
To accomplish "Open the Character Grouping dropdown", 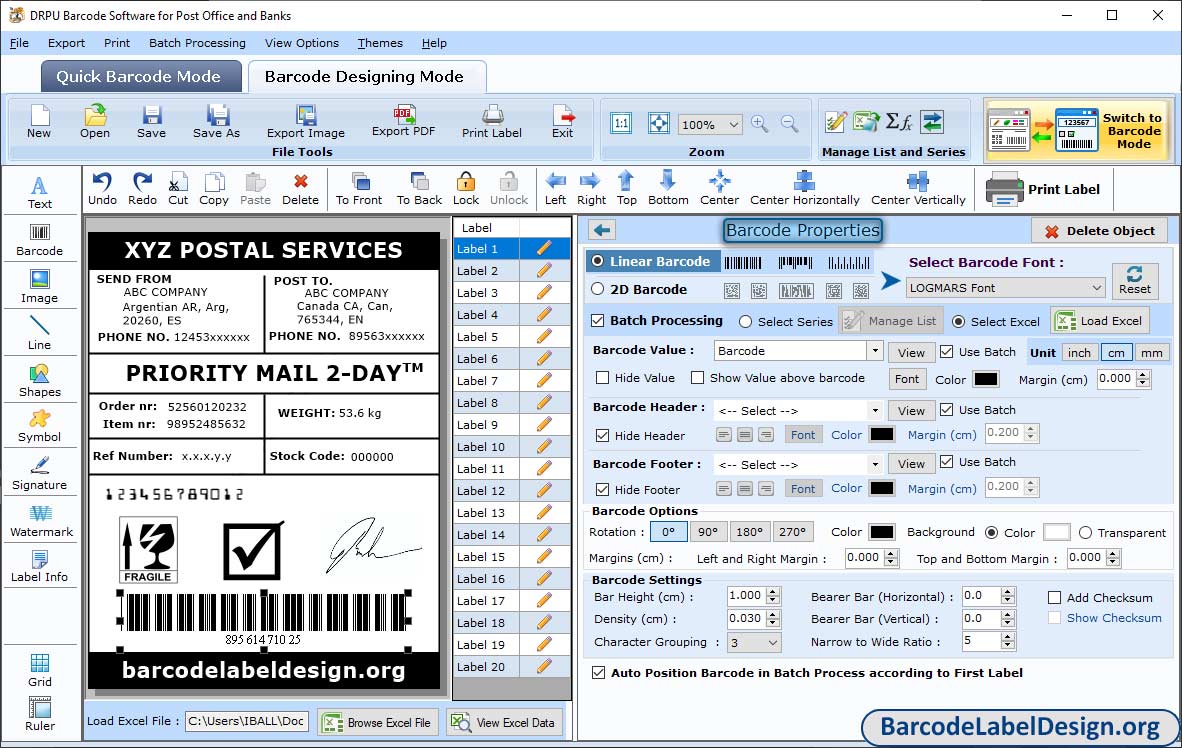I will click(x=772, y=642).
